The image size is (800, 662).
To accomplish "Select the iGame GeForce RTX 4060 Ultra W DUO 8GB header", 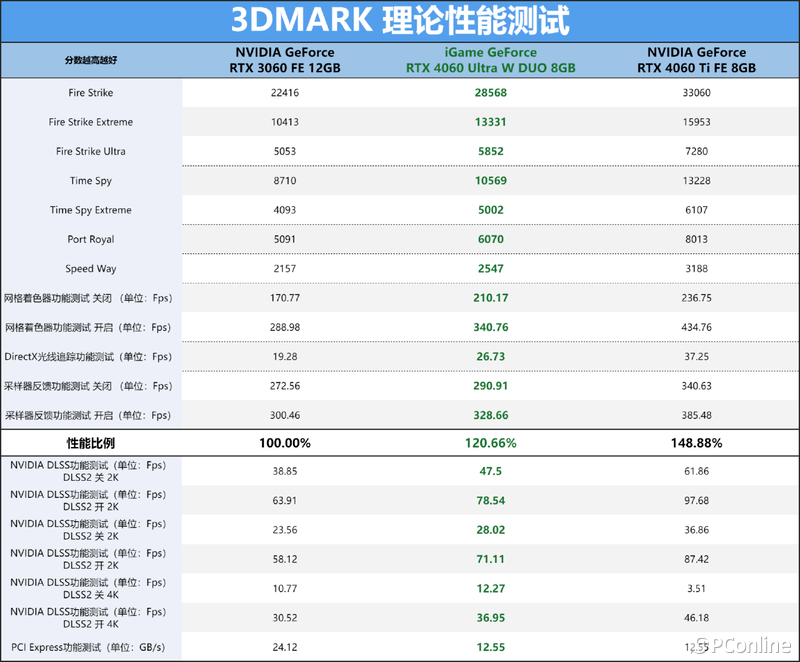I will (490, 60).
